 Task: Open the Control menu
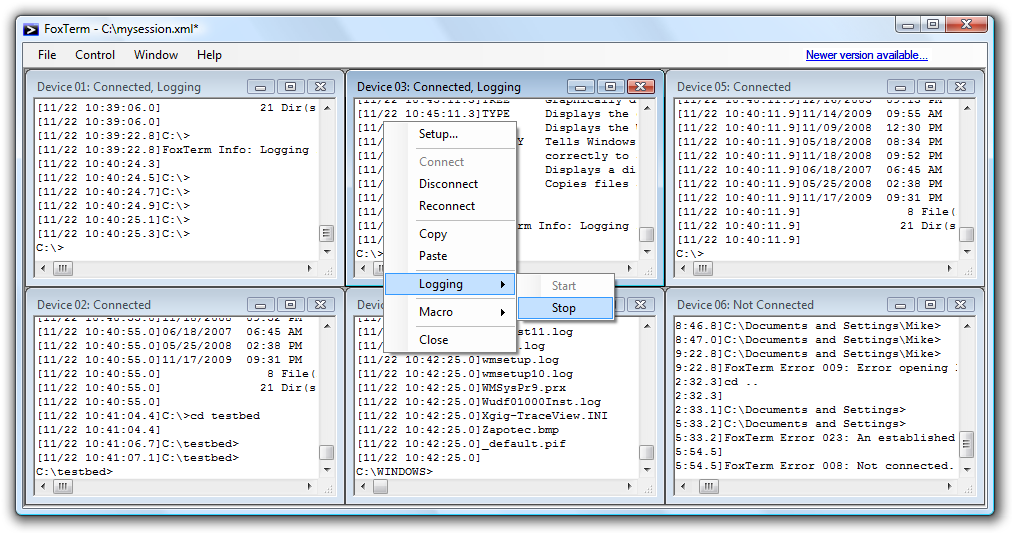(95, 55)
